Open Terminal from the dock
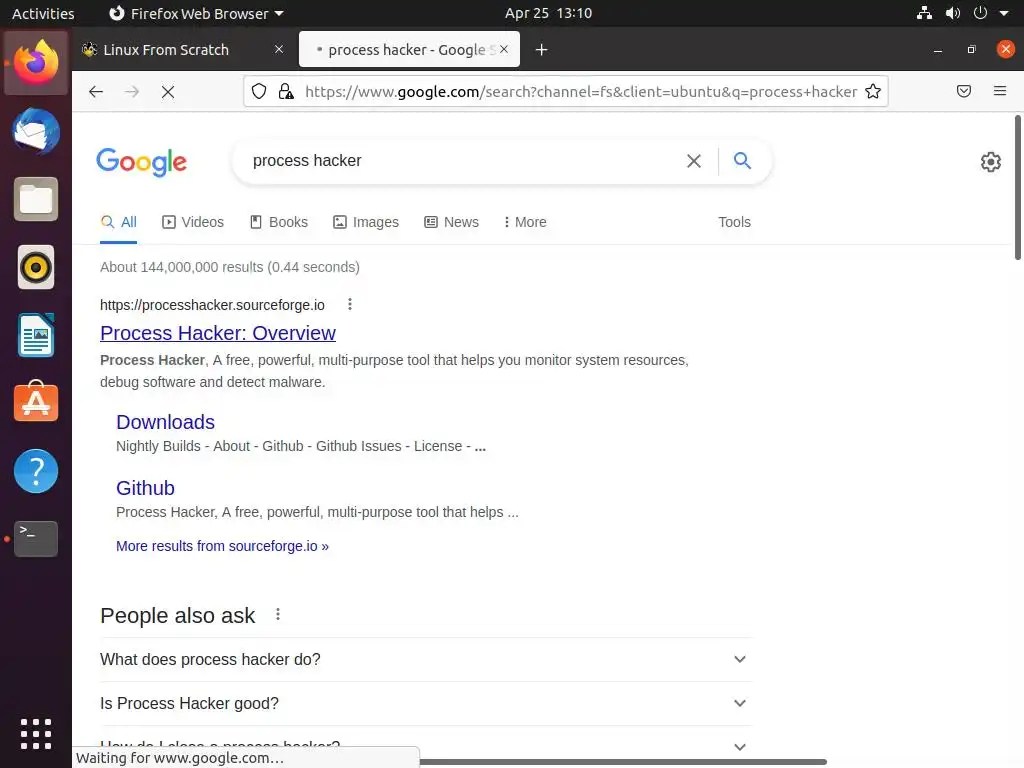The width and height of the screenshot is (1024, 768). 36,539
